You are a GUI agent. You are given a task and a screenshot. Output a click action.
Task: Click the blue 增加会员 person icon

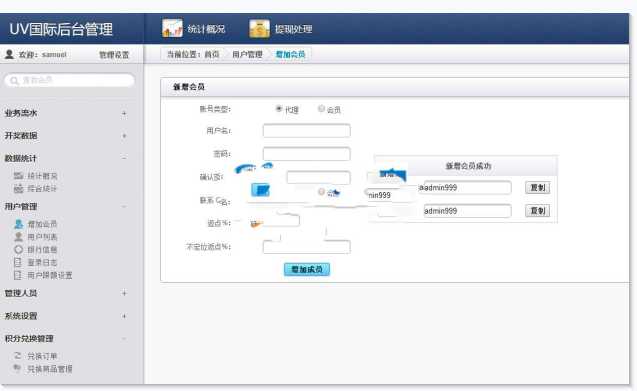[18, 224]
